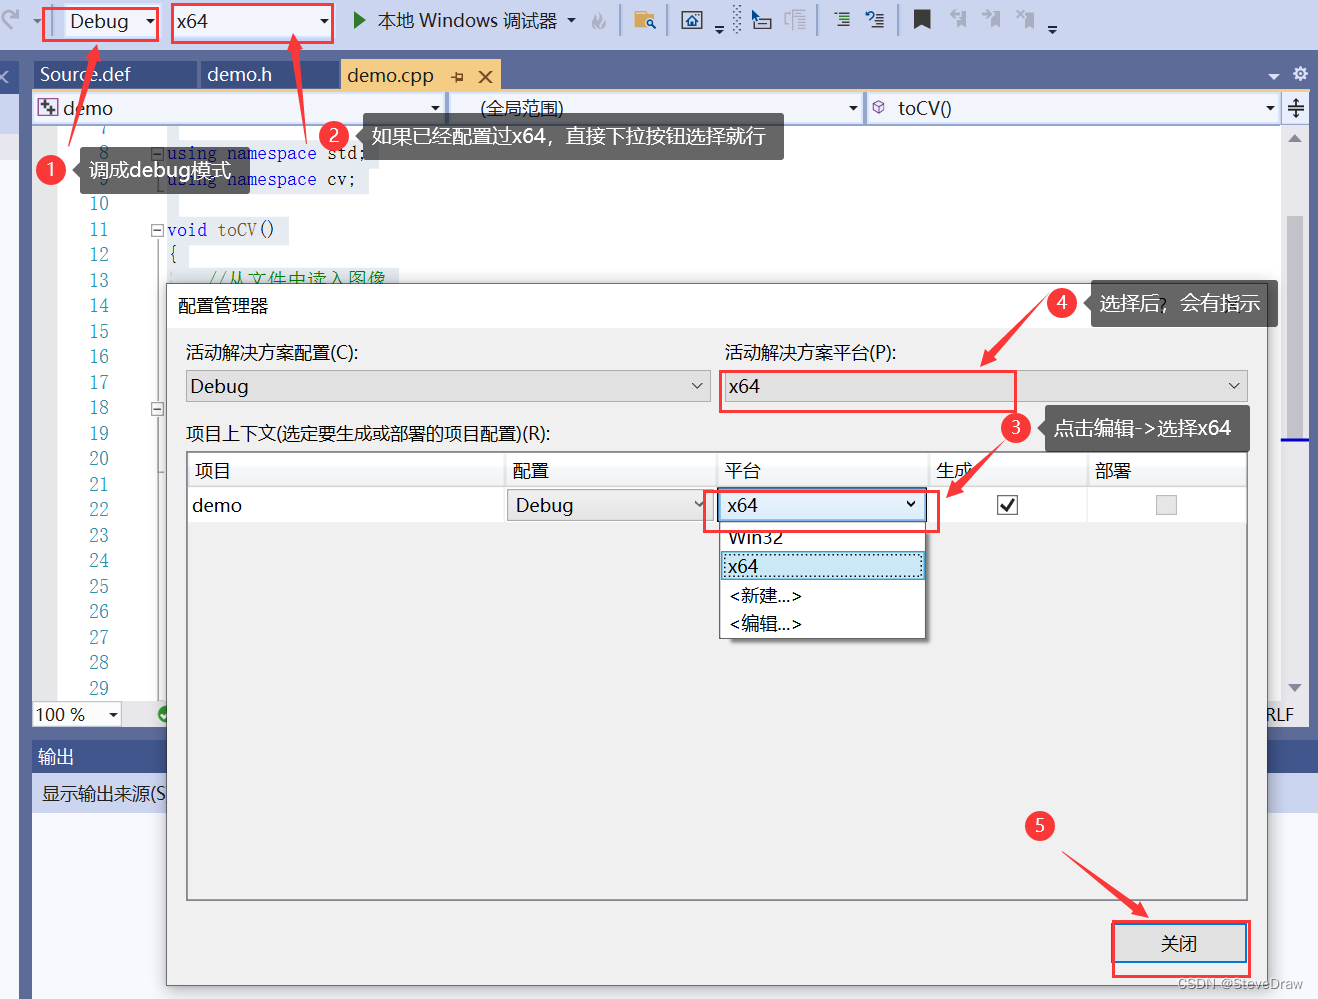
Task: Click the 平台 column header
Action: point(823,471)
